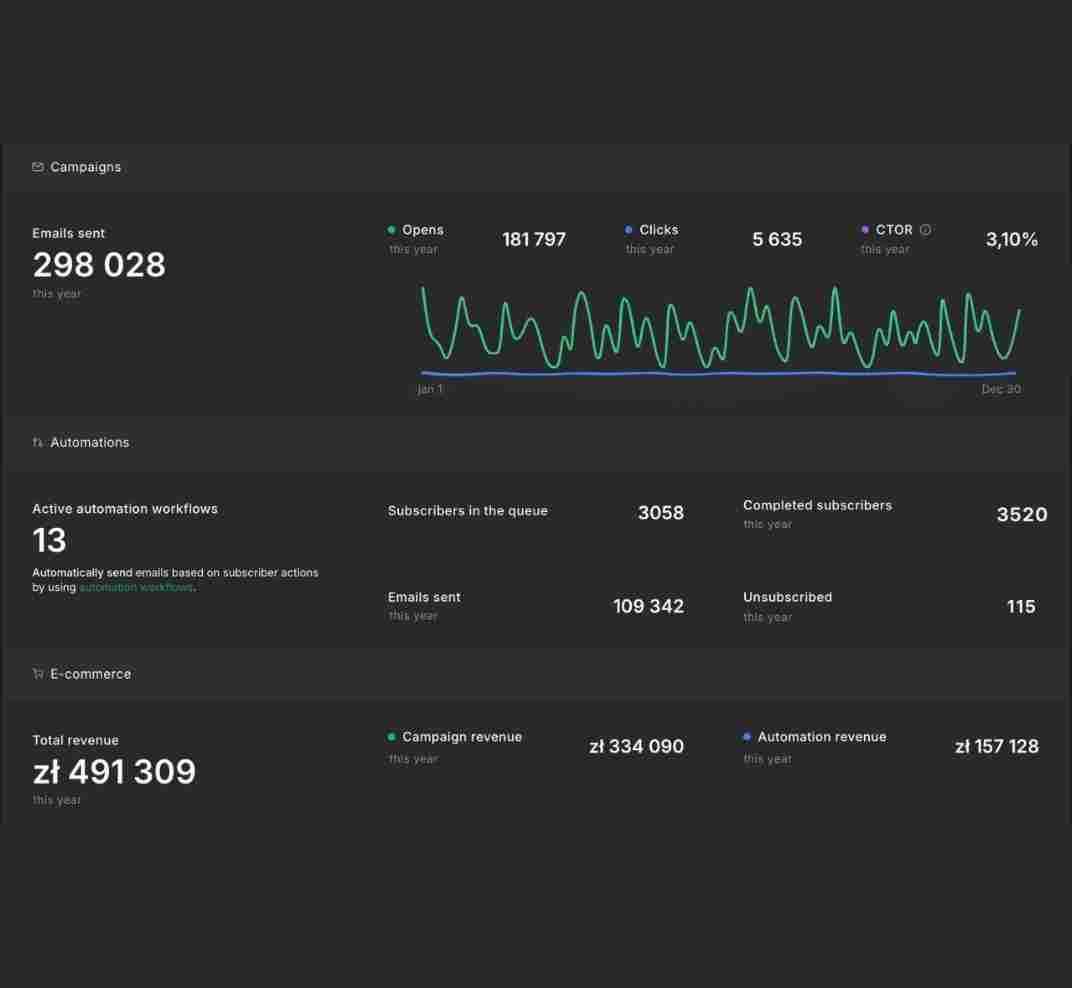Click the Automations arrows icon
The height and width of the screenshot is (988, 1072).
click(38, 442)
